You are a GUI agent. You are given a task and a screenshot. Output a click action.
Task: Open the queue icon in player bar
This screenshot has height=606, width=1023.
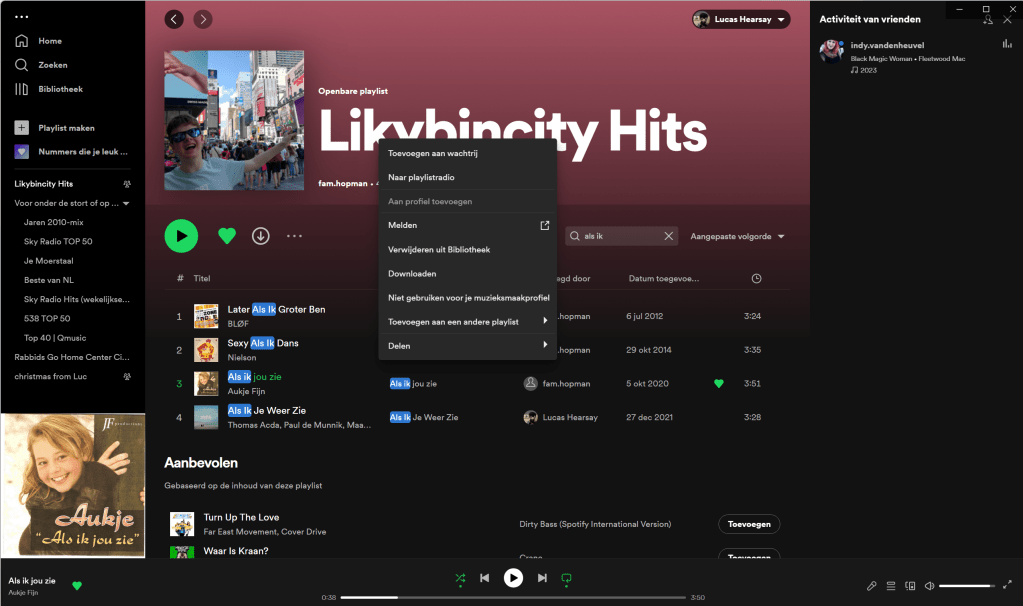(890, 586)
